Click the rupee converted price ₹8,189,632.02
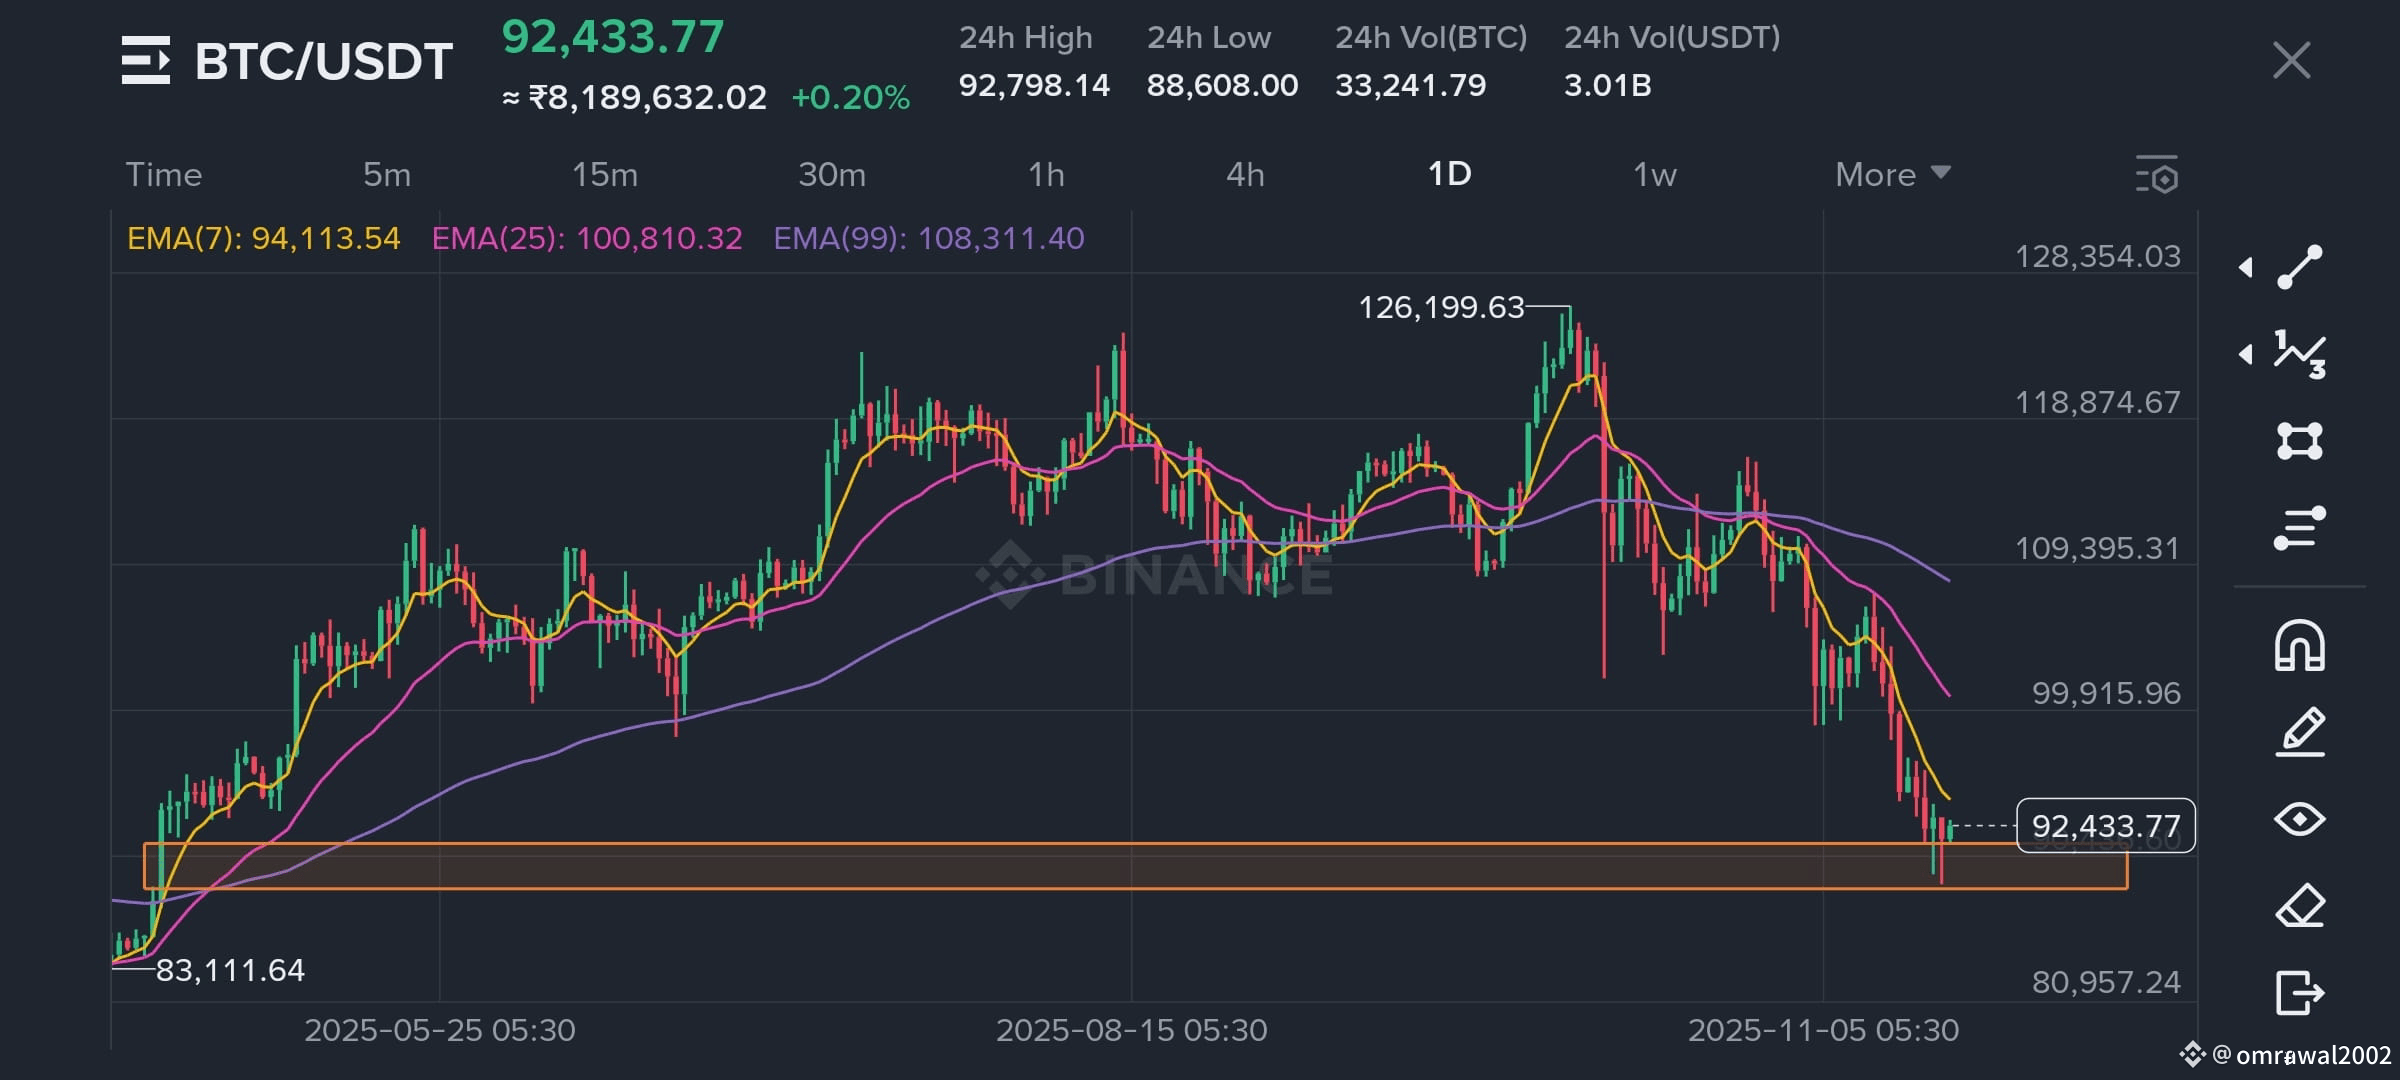 point(647,97)
